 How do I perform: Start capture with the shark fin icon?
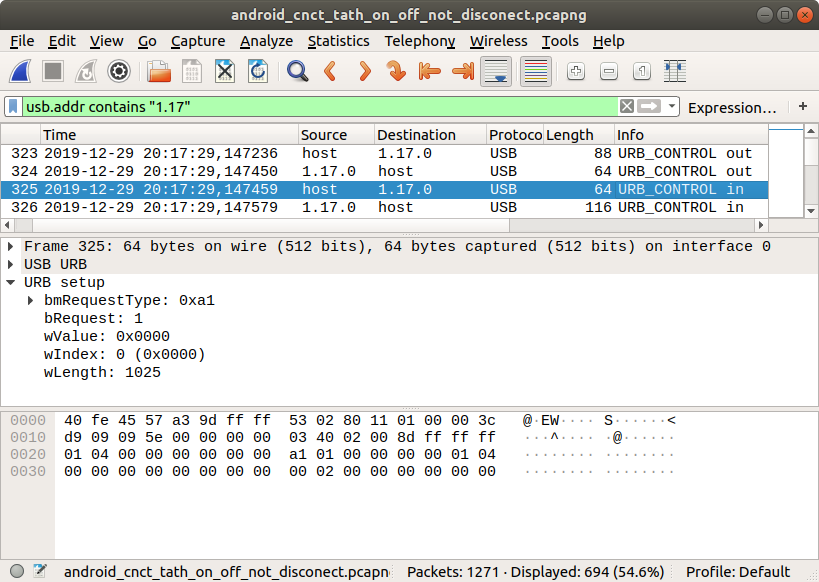click(20, 71)
